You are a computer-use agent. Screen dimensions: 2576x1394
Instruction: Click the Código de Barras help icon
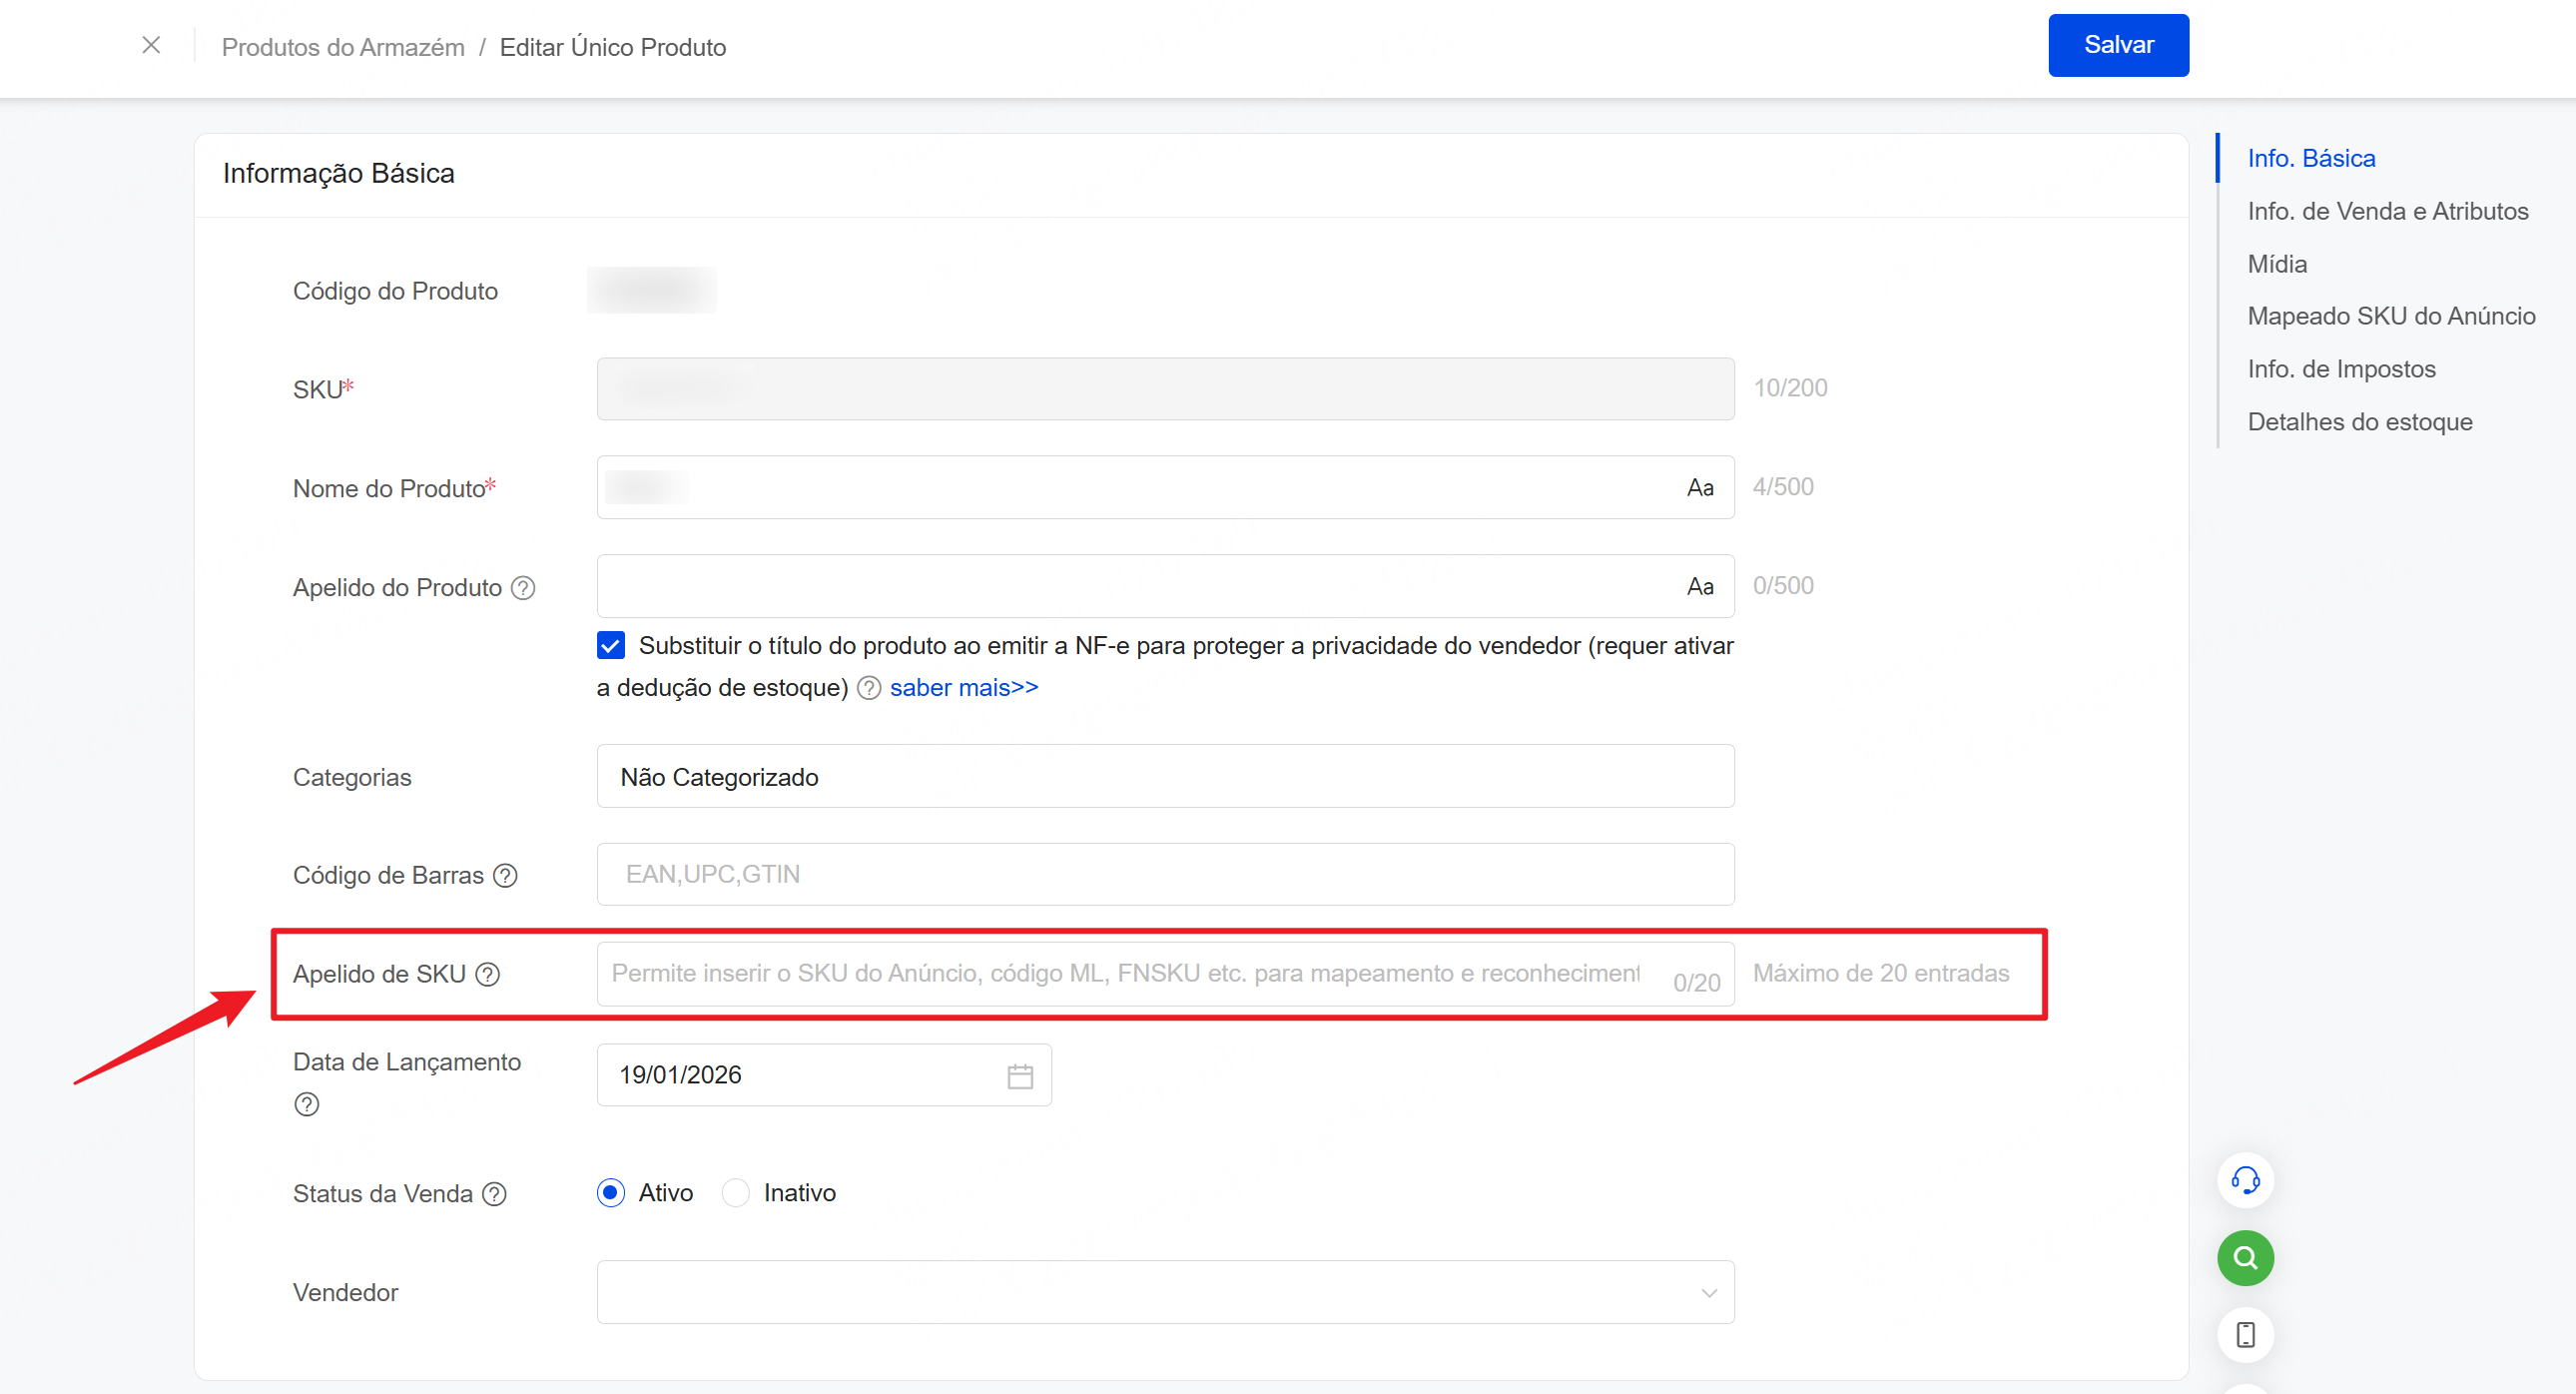(x=506, y=876)
